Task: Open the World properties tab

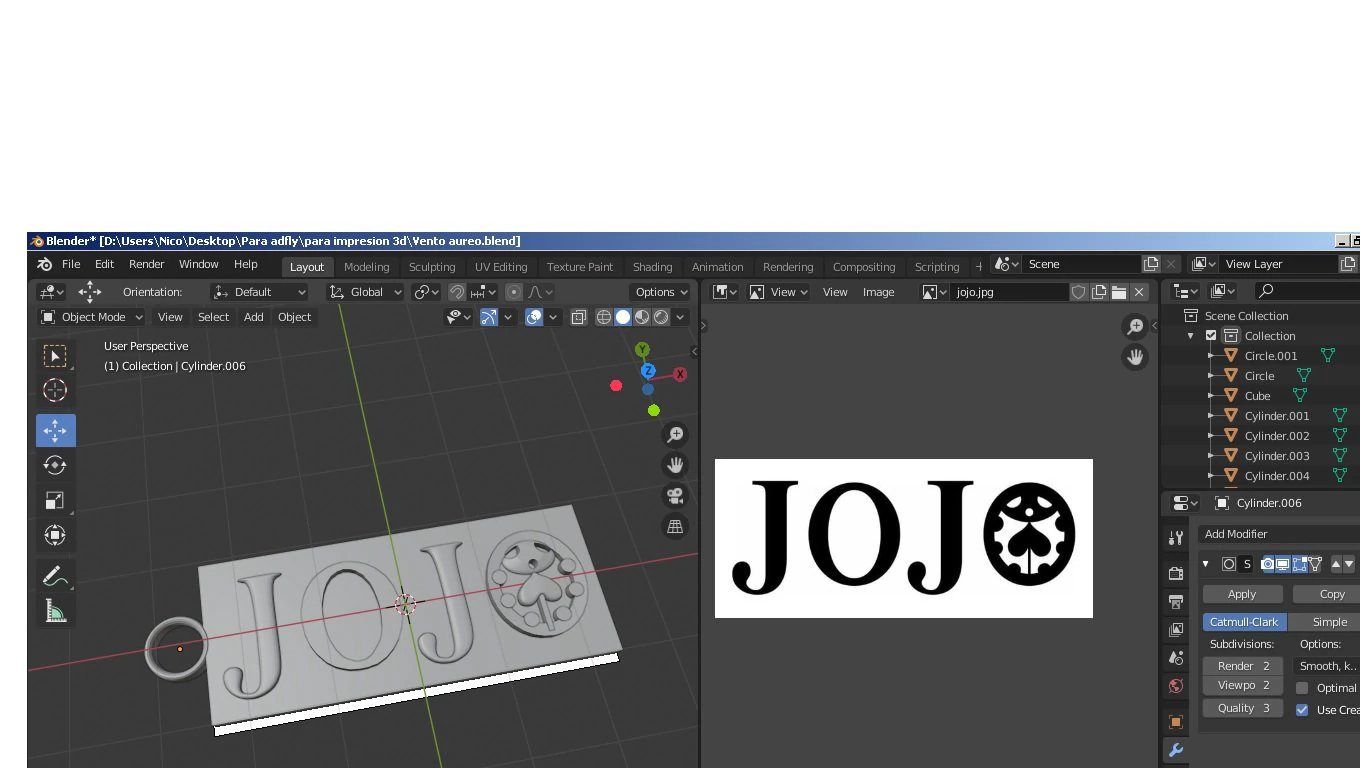Action: [x=1176, y=686]
